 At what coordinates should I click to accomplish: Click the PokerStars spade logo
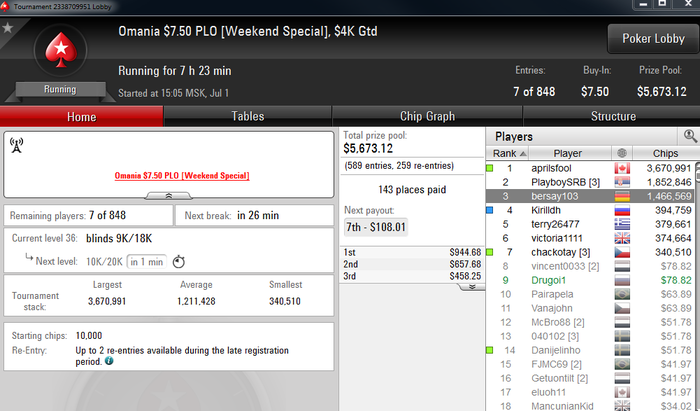click(x=61, y=50)
